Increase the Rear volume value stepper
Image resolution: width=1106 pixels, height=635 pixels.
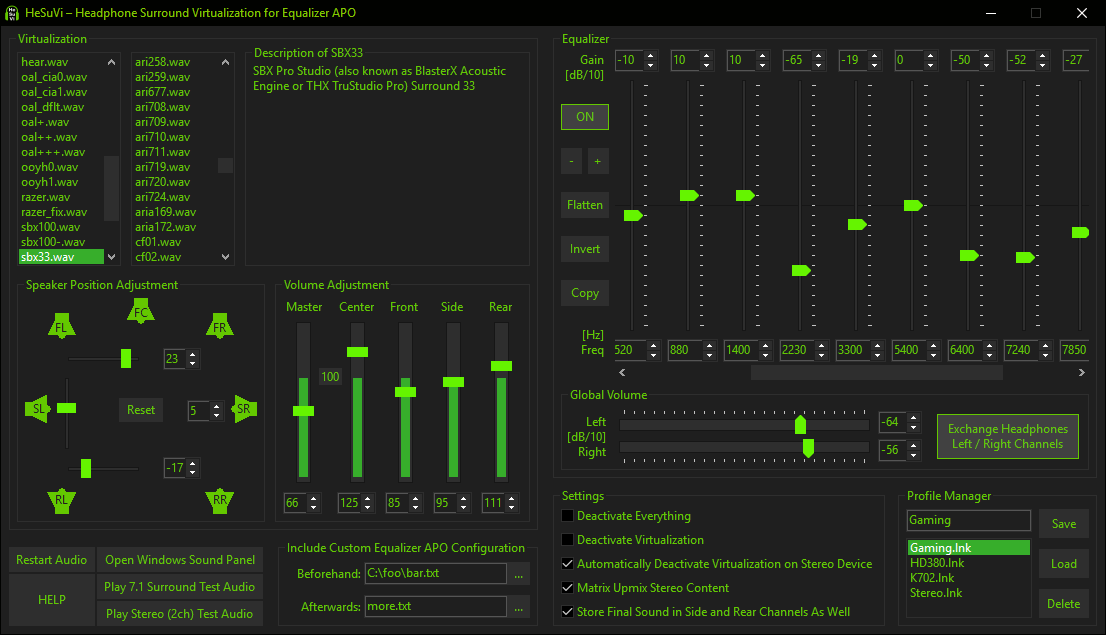pyautogui.click(x=511, y=498)
